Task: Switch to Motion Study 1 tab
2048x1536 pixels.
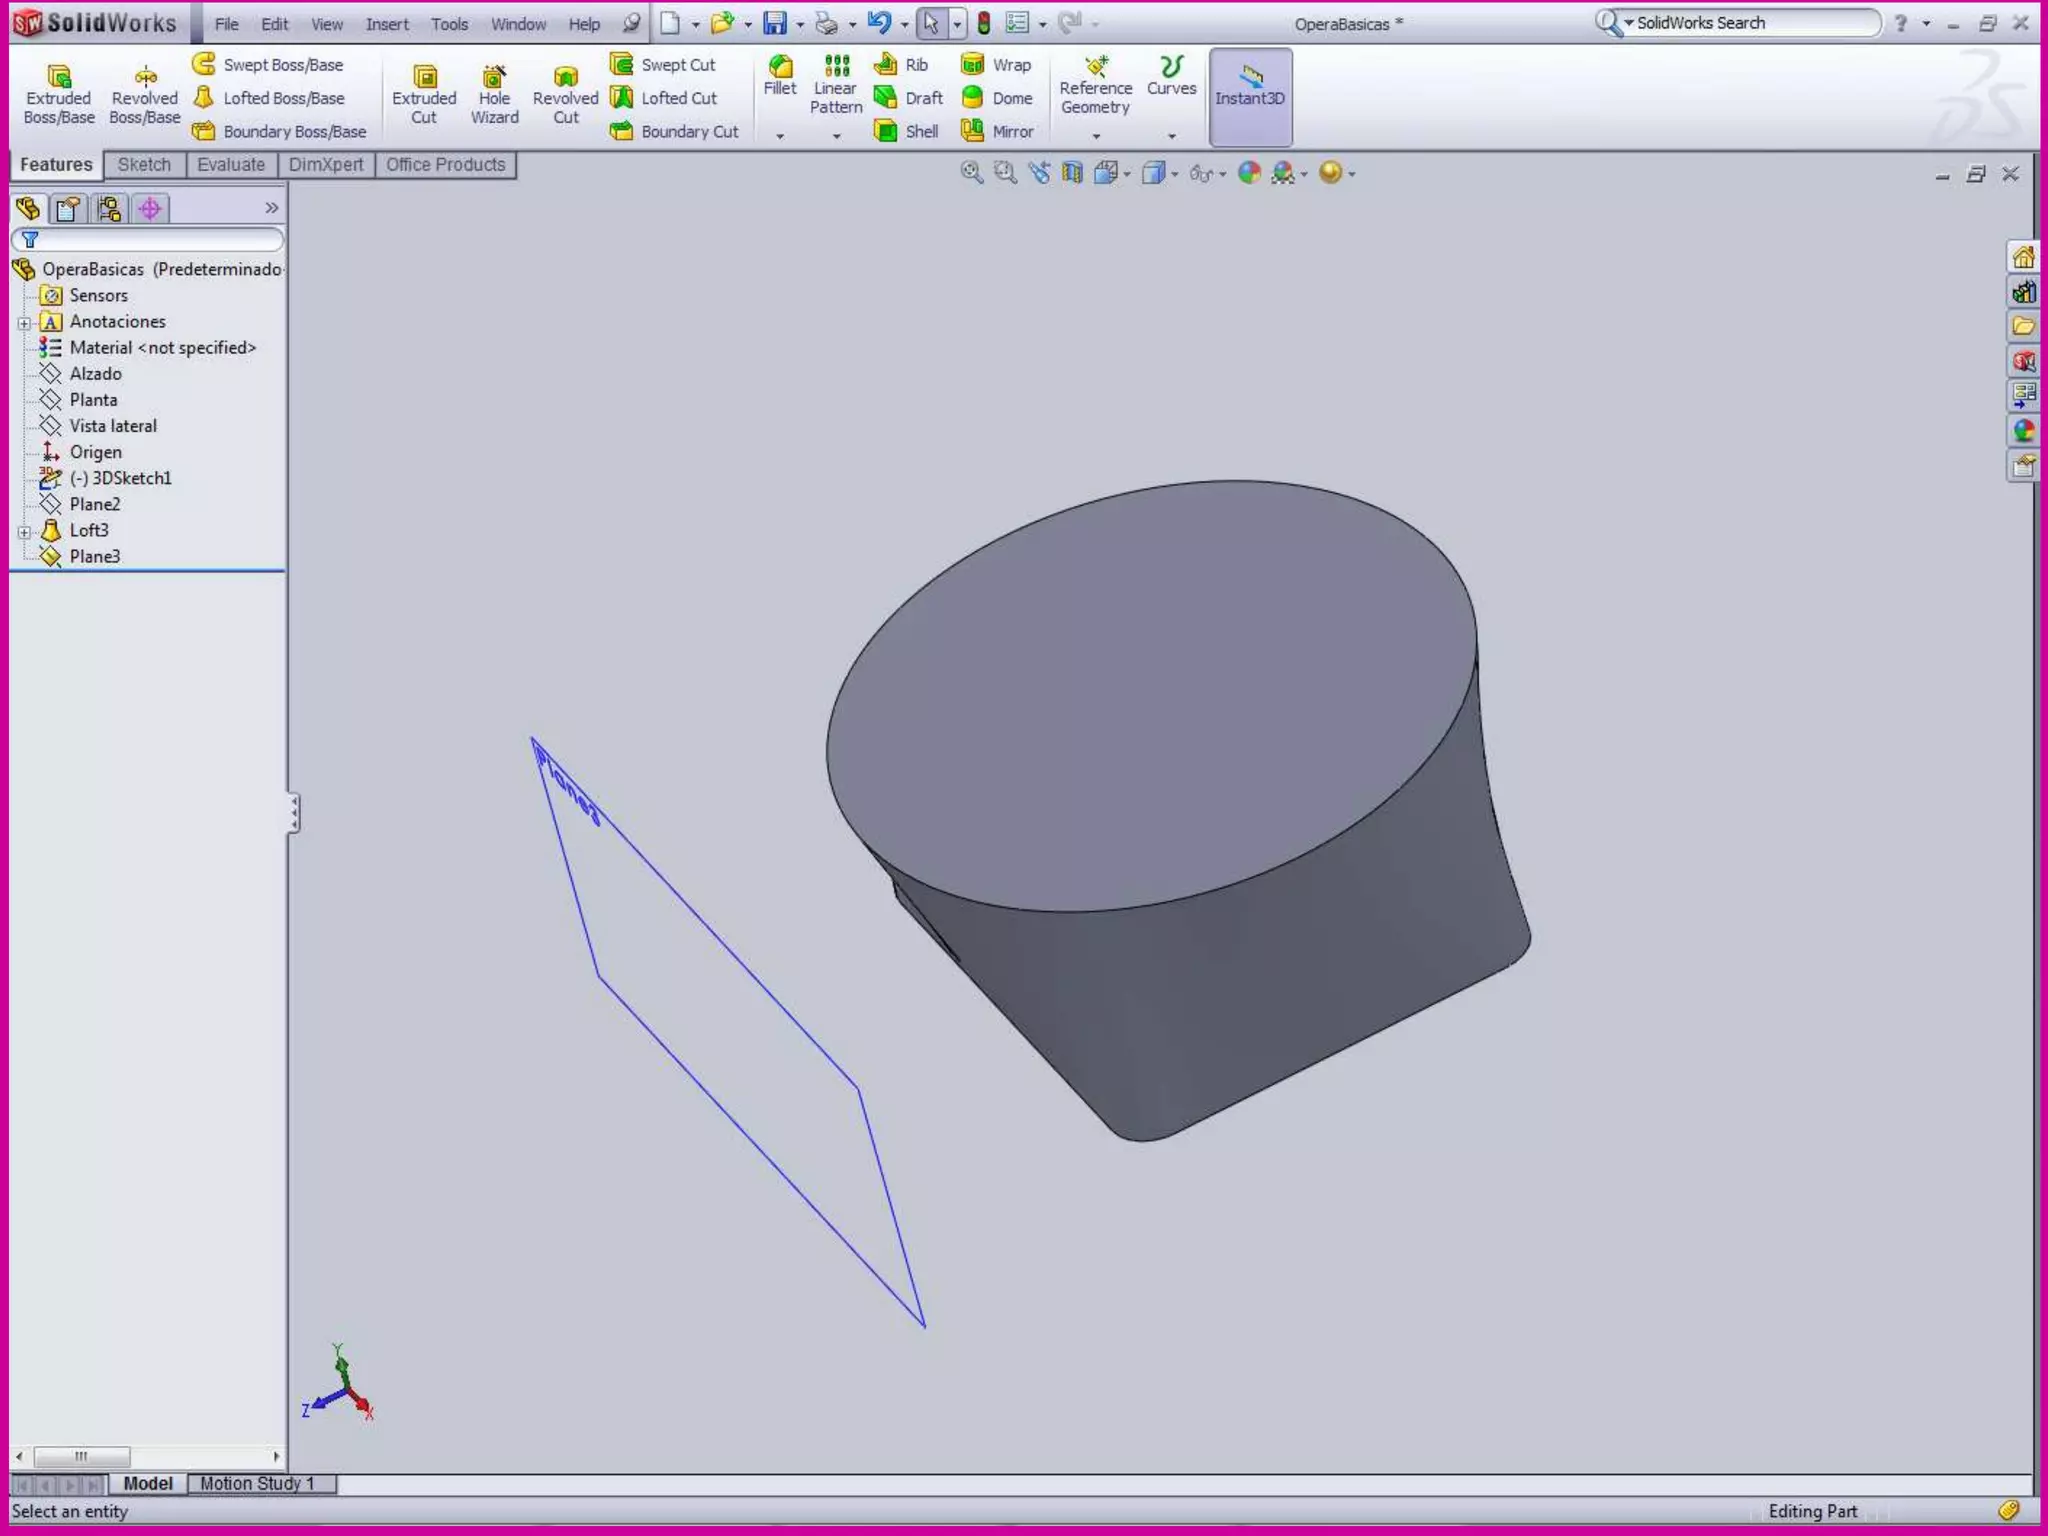Action: pos(257,1483)
